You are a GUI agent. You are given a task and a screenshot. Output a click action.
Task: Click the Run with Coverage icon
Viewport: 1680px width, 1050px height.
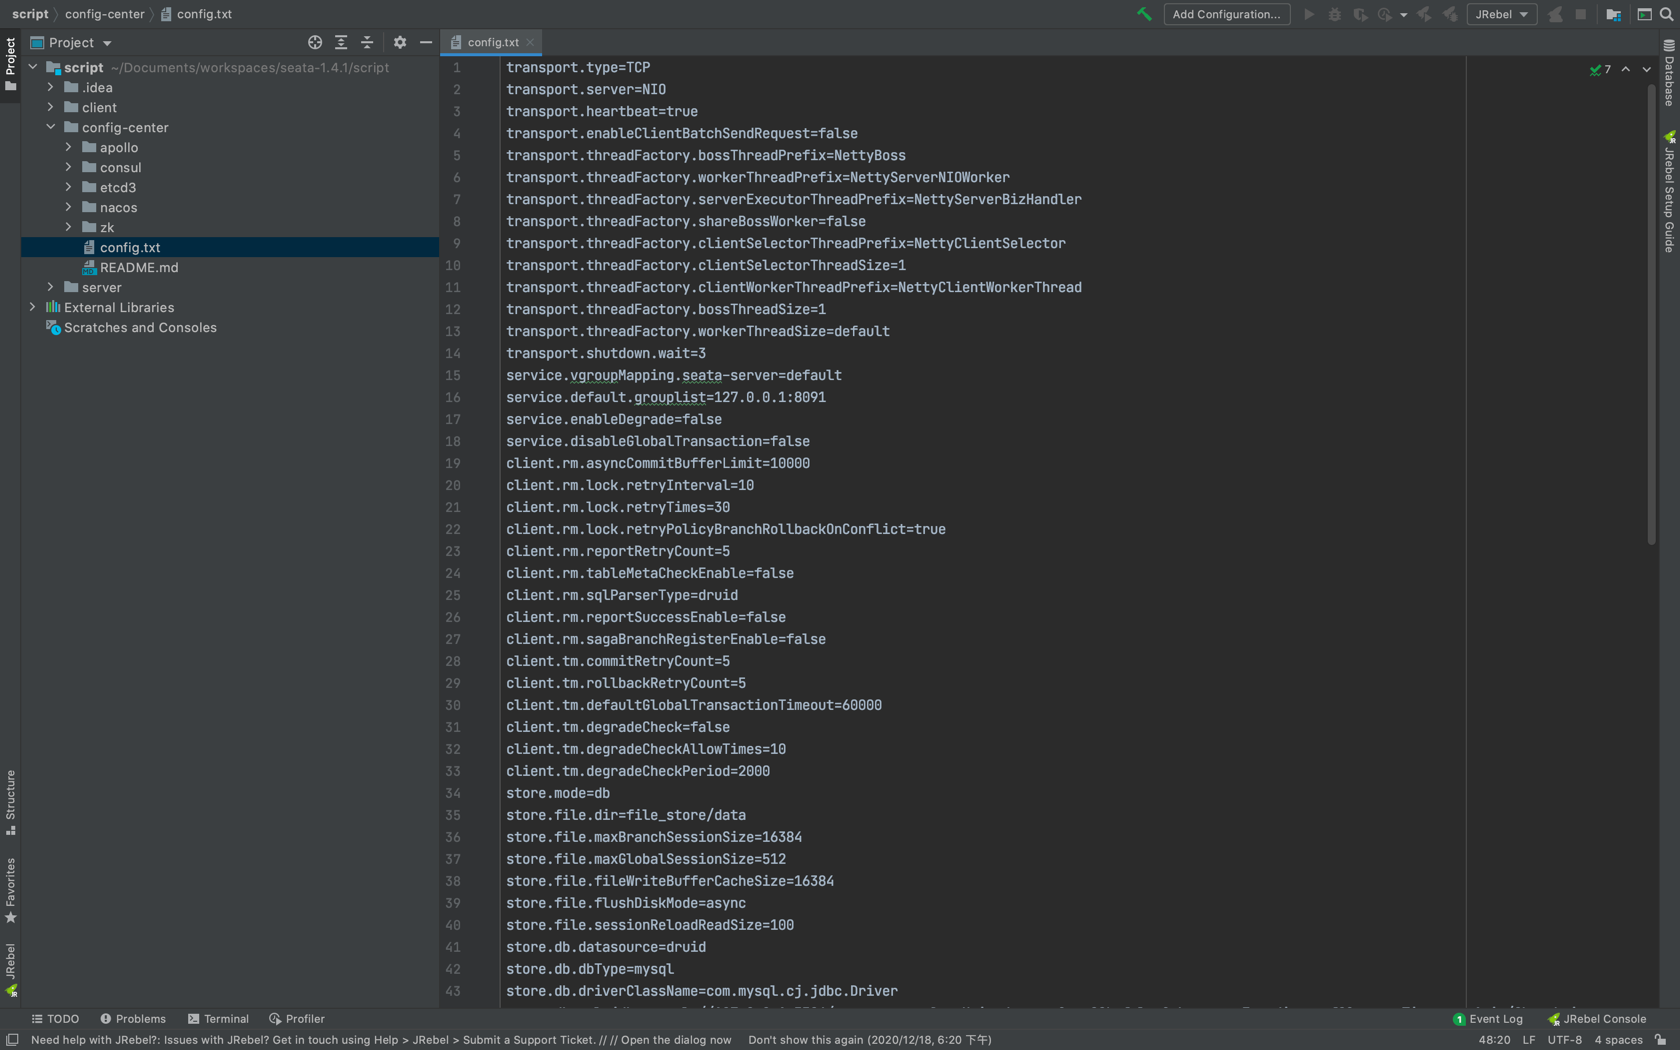pos(1360,14)
